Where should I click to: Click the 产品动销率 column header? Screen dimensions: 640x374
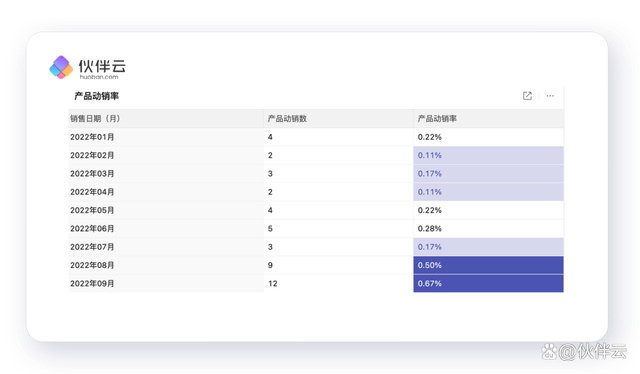pyautogui.click(x=489, y=118)
